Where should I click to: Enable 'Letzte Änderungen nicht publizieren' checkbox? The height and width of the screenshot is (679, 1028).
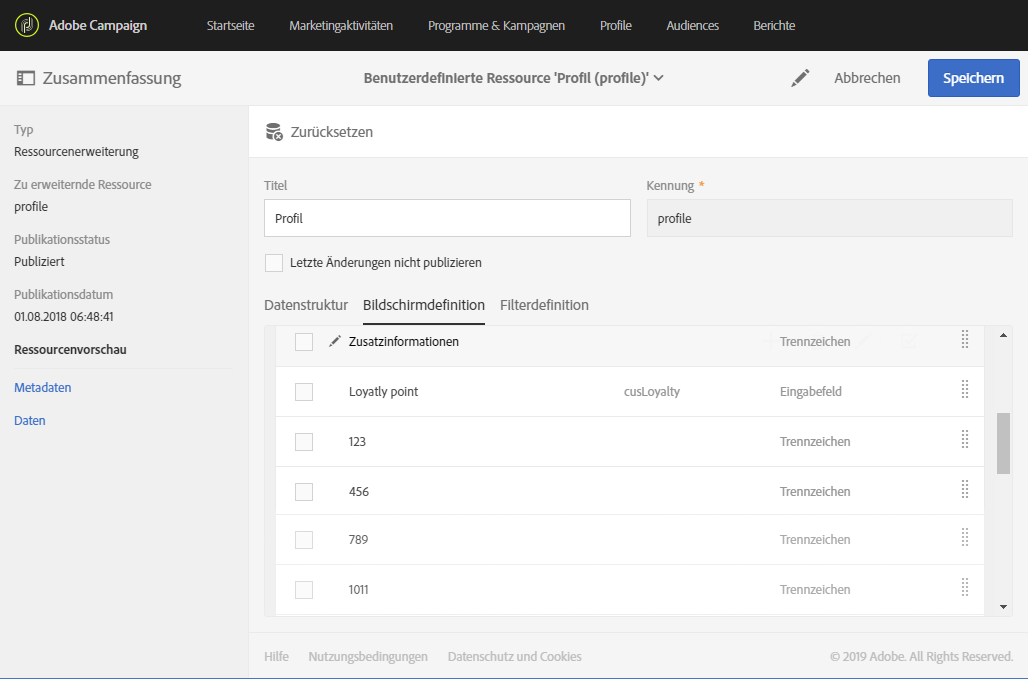click(x=274, y=263)
